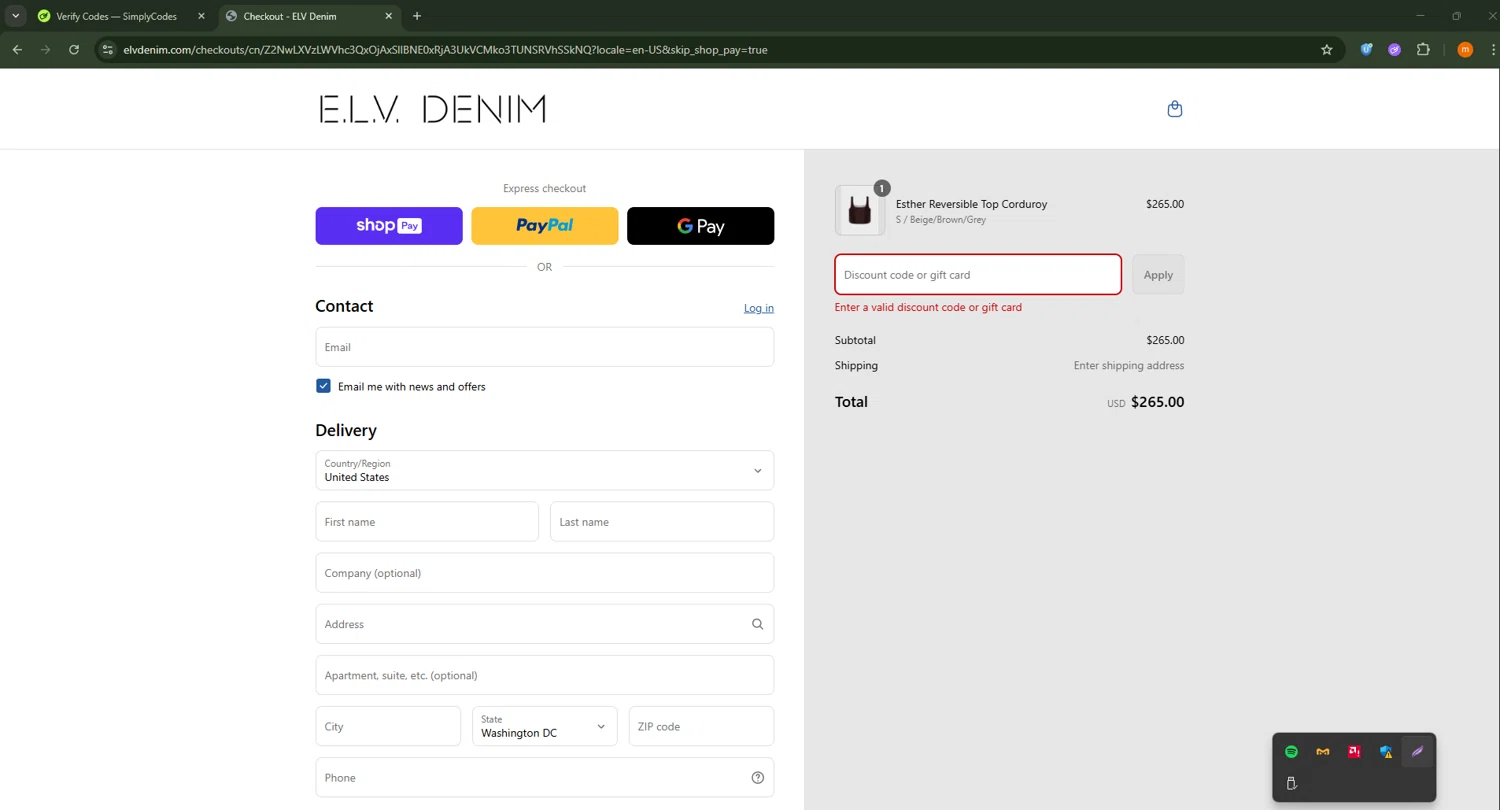
Task: Open Windows Security shield tray icon
Action: pos(1386,752)
